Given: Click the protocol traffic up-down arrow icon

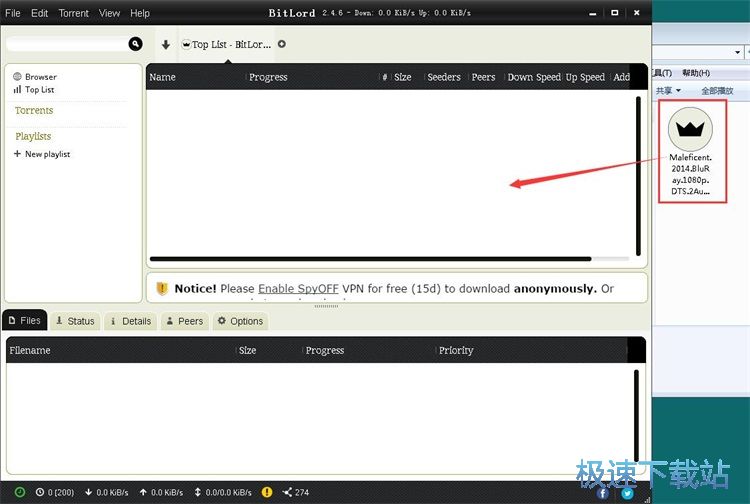Looking at the screenshot, I should pos(198,492).
